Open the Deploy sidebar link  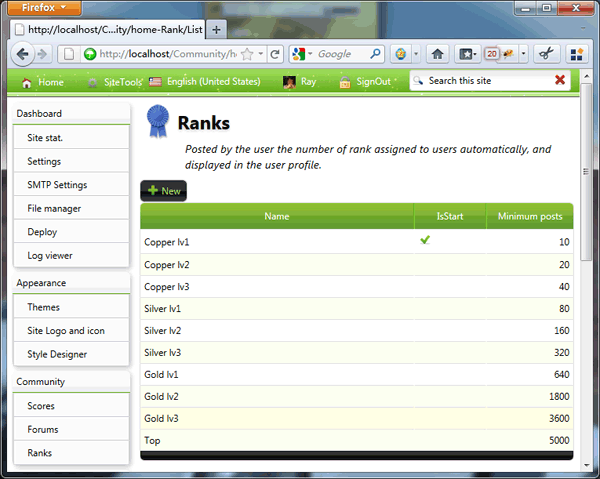[x=71, y=232]
